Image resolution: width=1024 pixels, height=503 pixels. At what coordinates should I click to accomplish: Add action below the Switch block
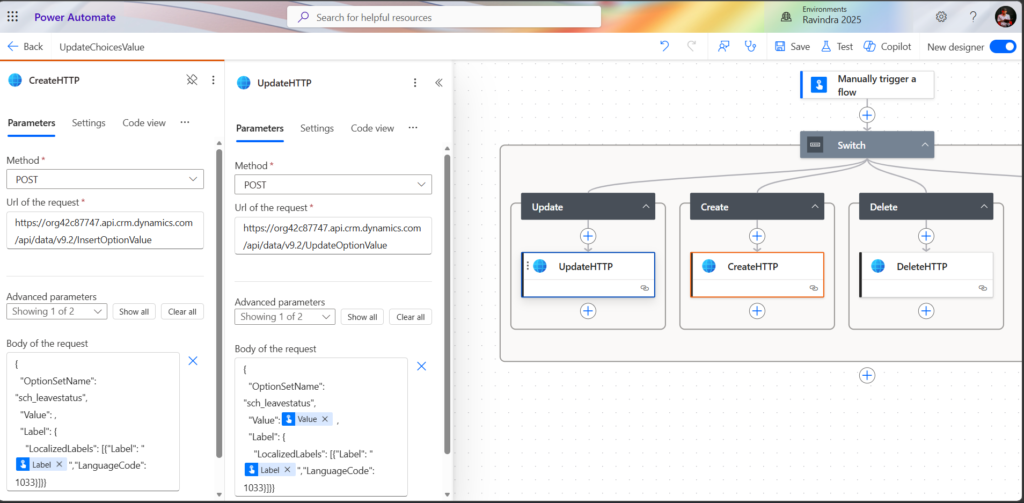pos(867,375)
